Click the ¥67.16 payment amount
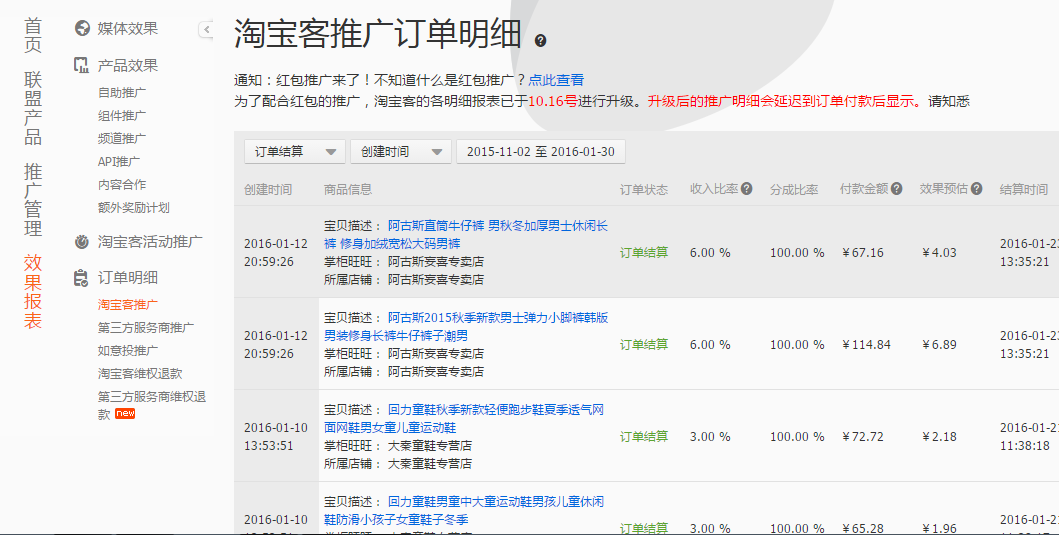 (x=862, y=253)
